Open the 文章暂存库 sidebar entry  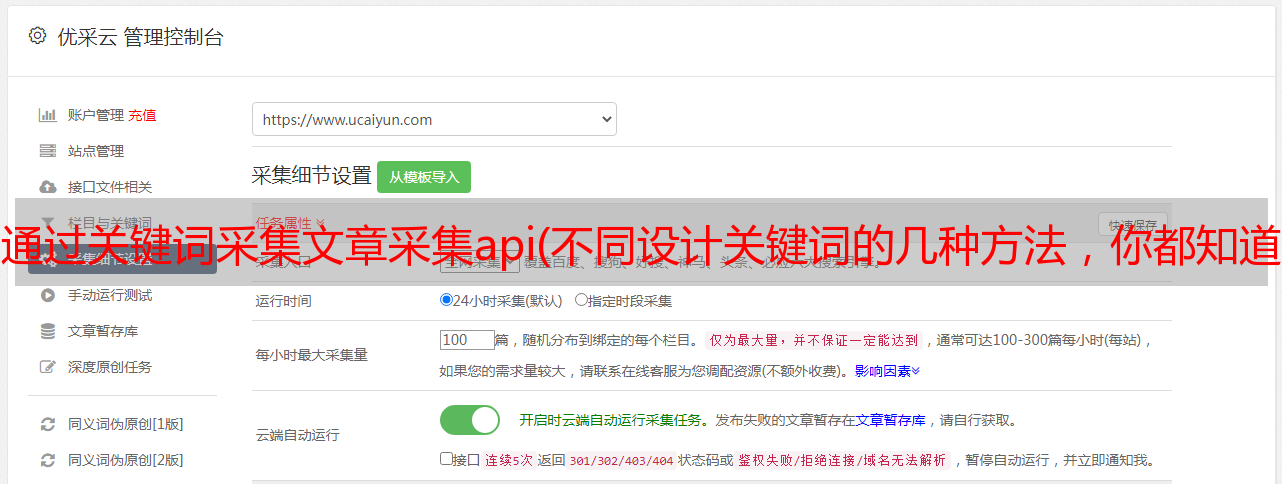pos(103,331)
